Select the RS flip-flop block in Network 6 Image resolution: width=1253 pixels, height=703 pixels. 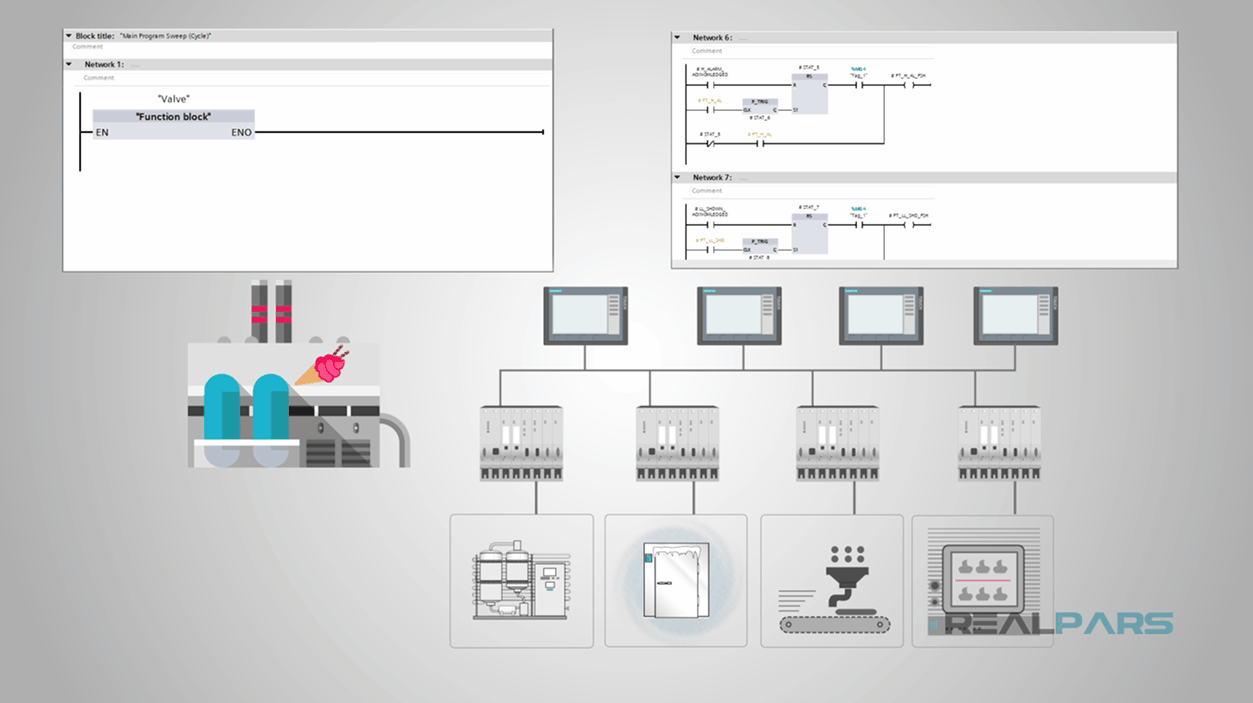(x=810, y=92)
